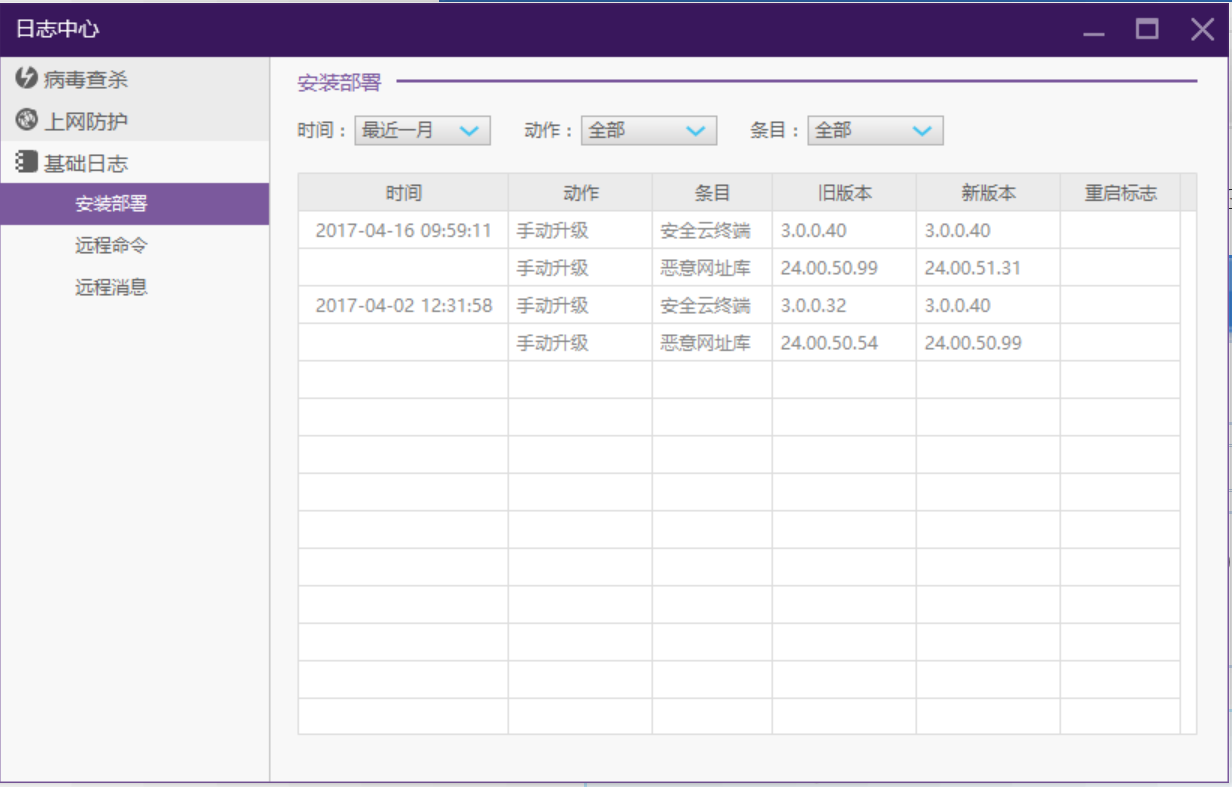Screen dimensions: 1232x787
Task: Click the basic log notebook icon
Action: click(x=26, y=162)
